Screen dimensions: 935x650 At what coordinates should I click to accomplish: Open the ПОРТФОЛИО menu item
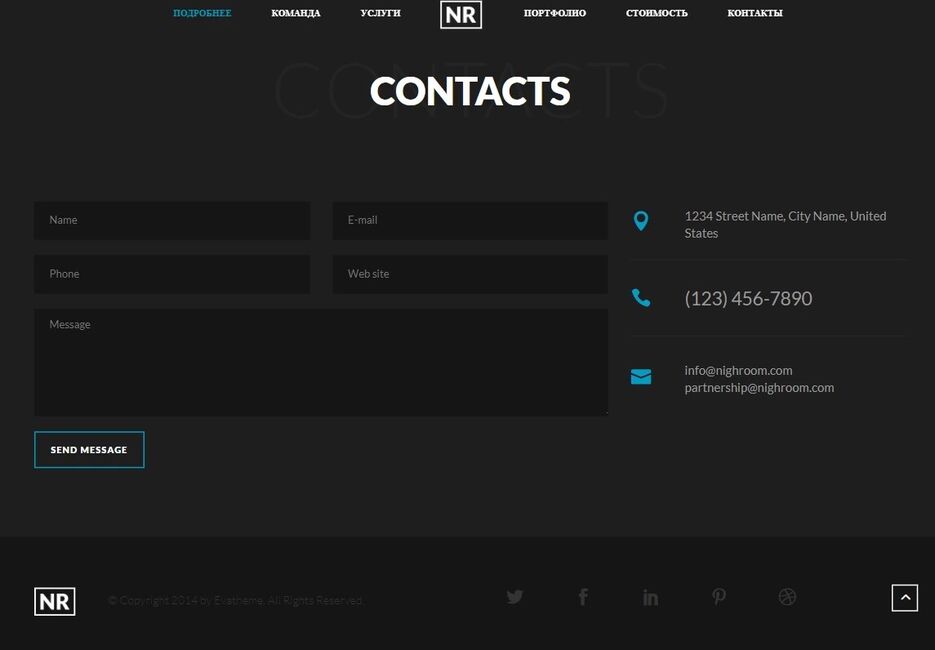pyautogui.click(x=555, y=13)
